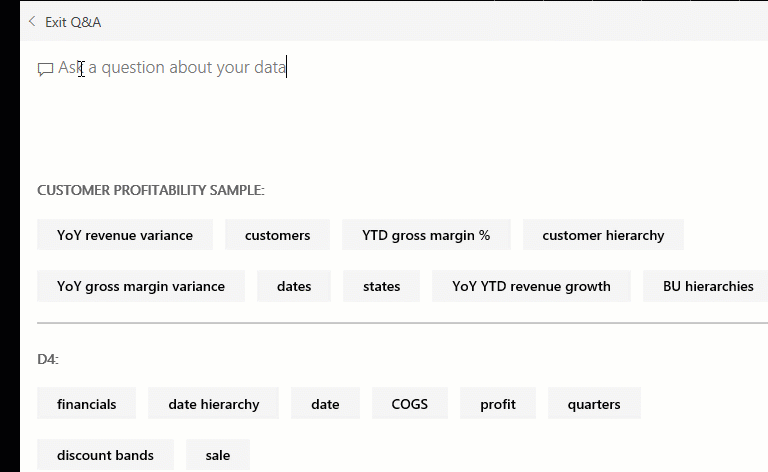Click the BU hierarchies suggestion

click(x=708, y=286)
